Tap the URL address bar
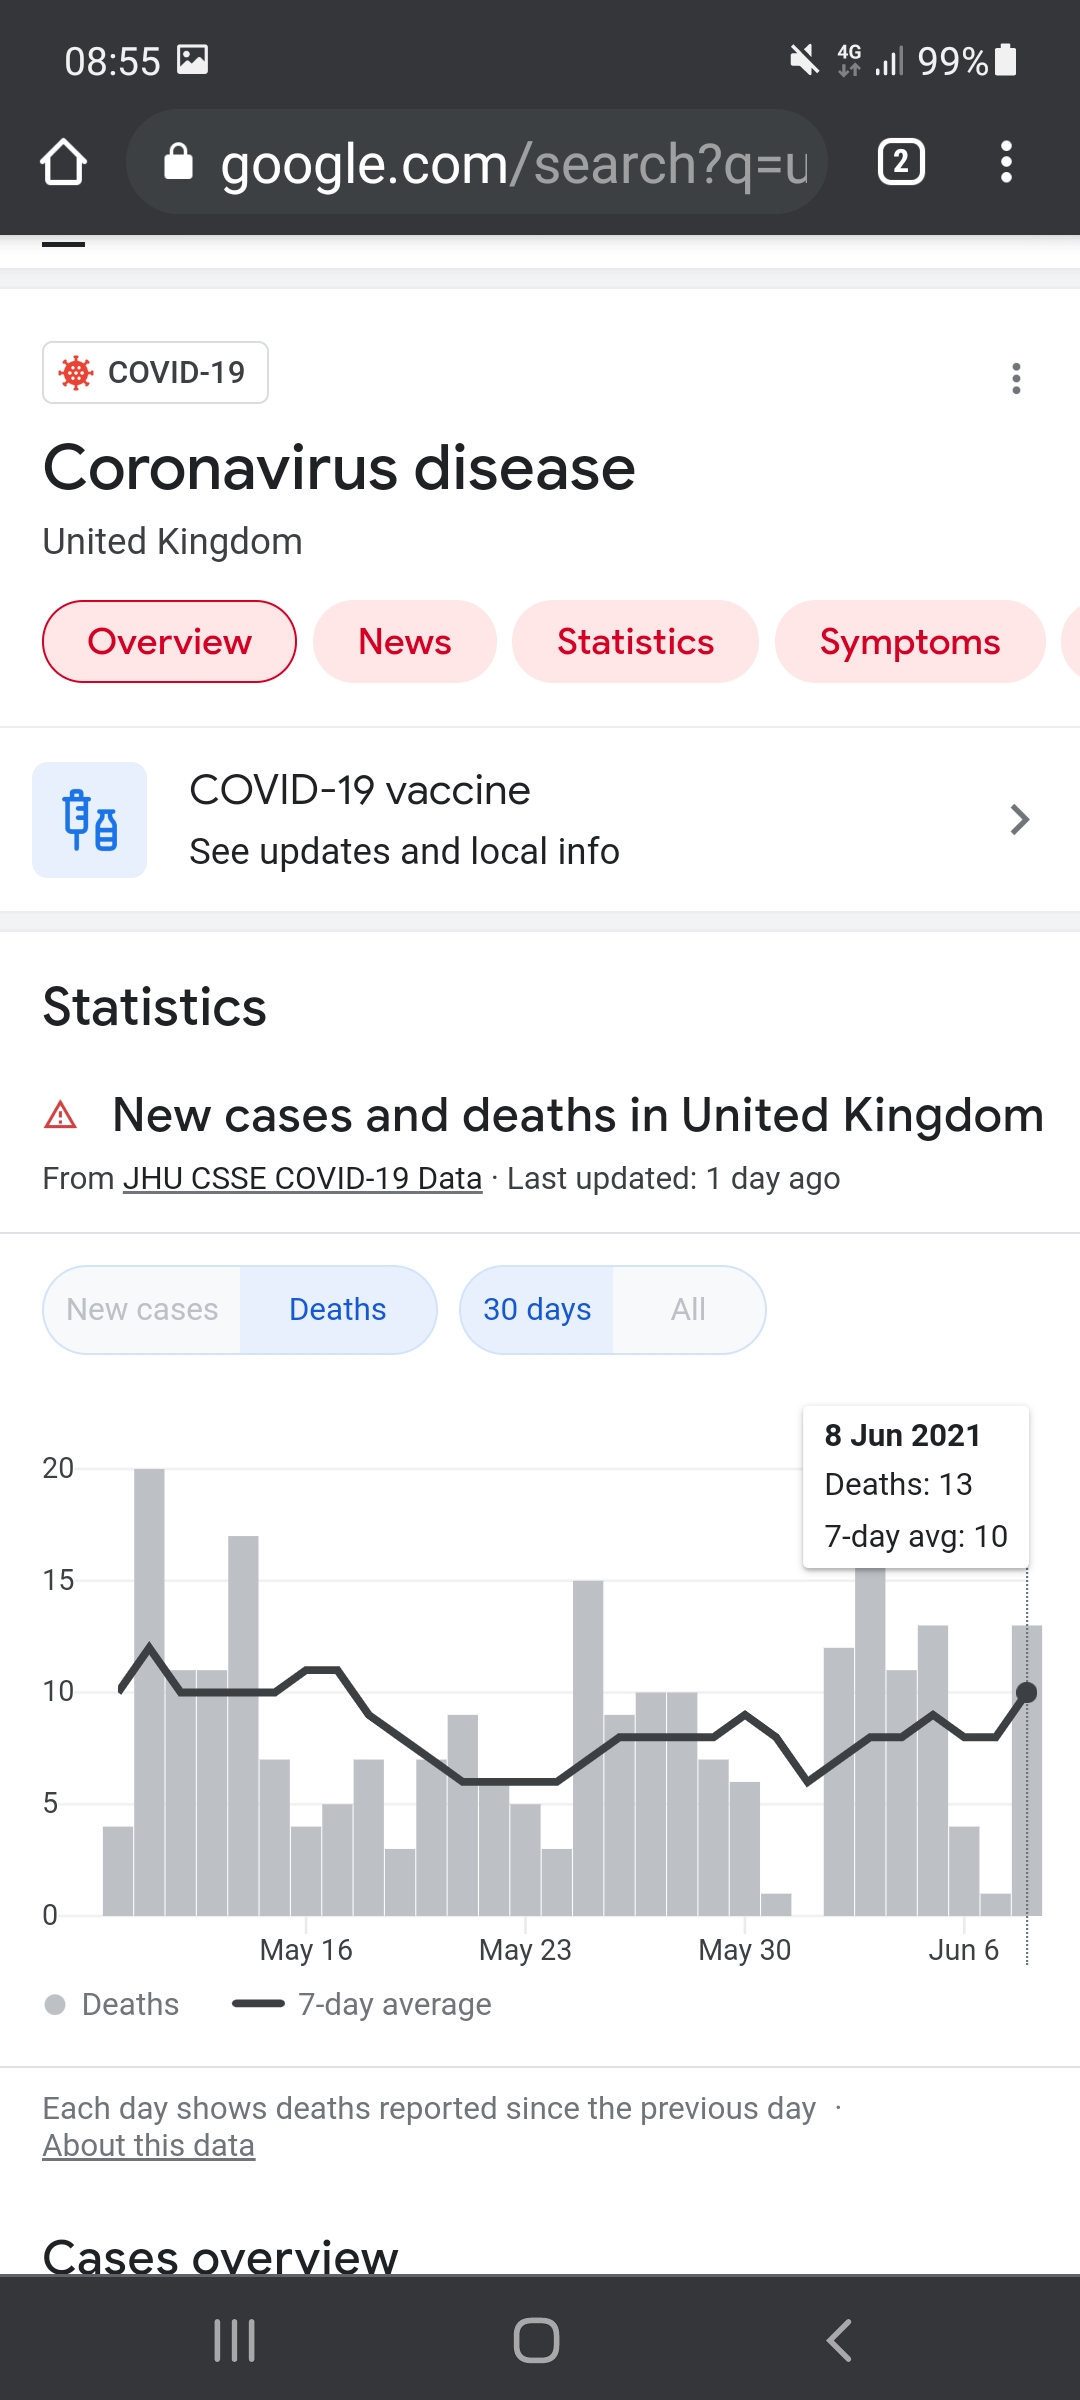Viewport: 1080px width, 2400px height. click(x=477, y=162)
